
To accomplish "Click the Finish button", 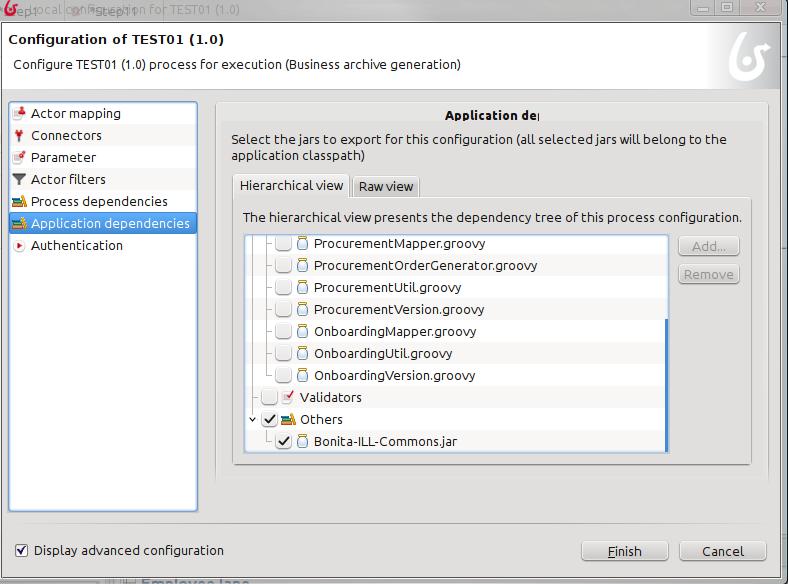I will 625,551.
